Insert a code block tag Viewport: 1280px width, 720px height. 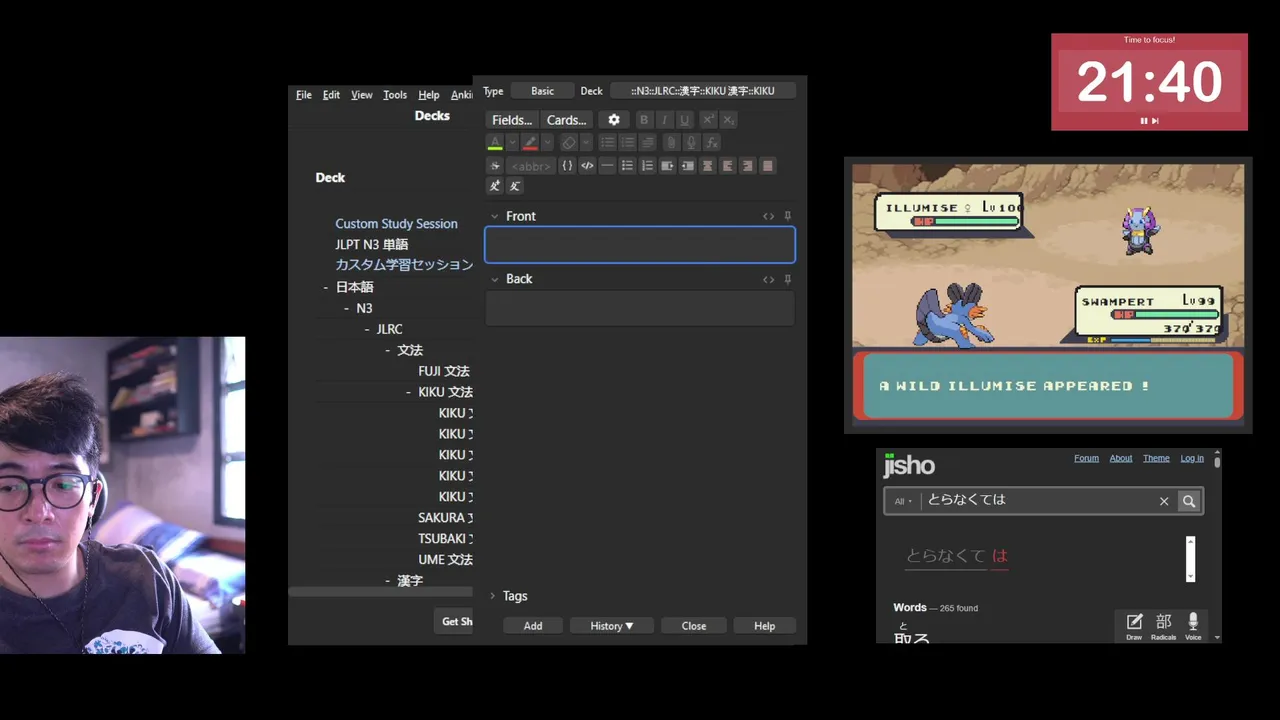pos(587,166)
